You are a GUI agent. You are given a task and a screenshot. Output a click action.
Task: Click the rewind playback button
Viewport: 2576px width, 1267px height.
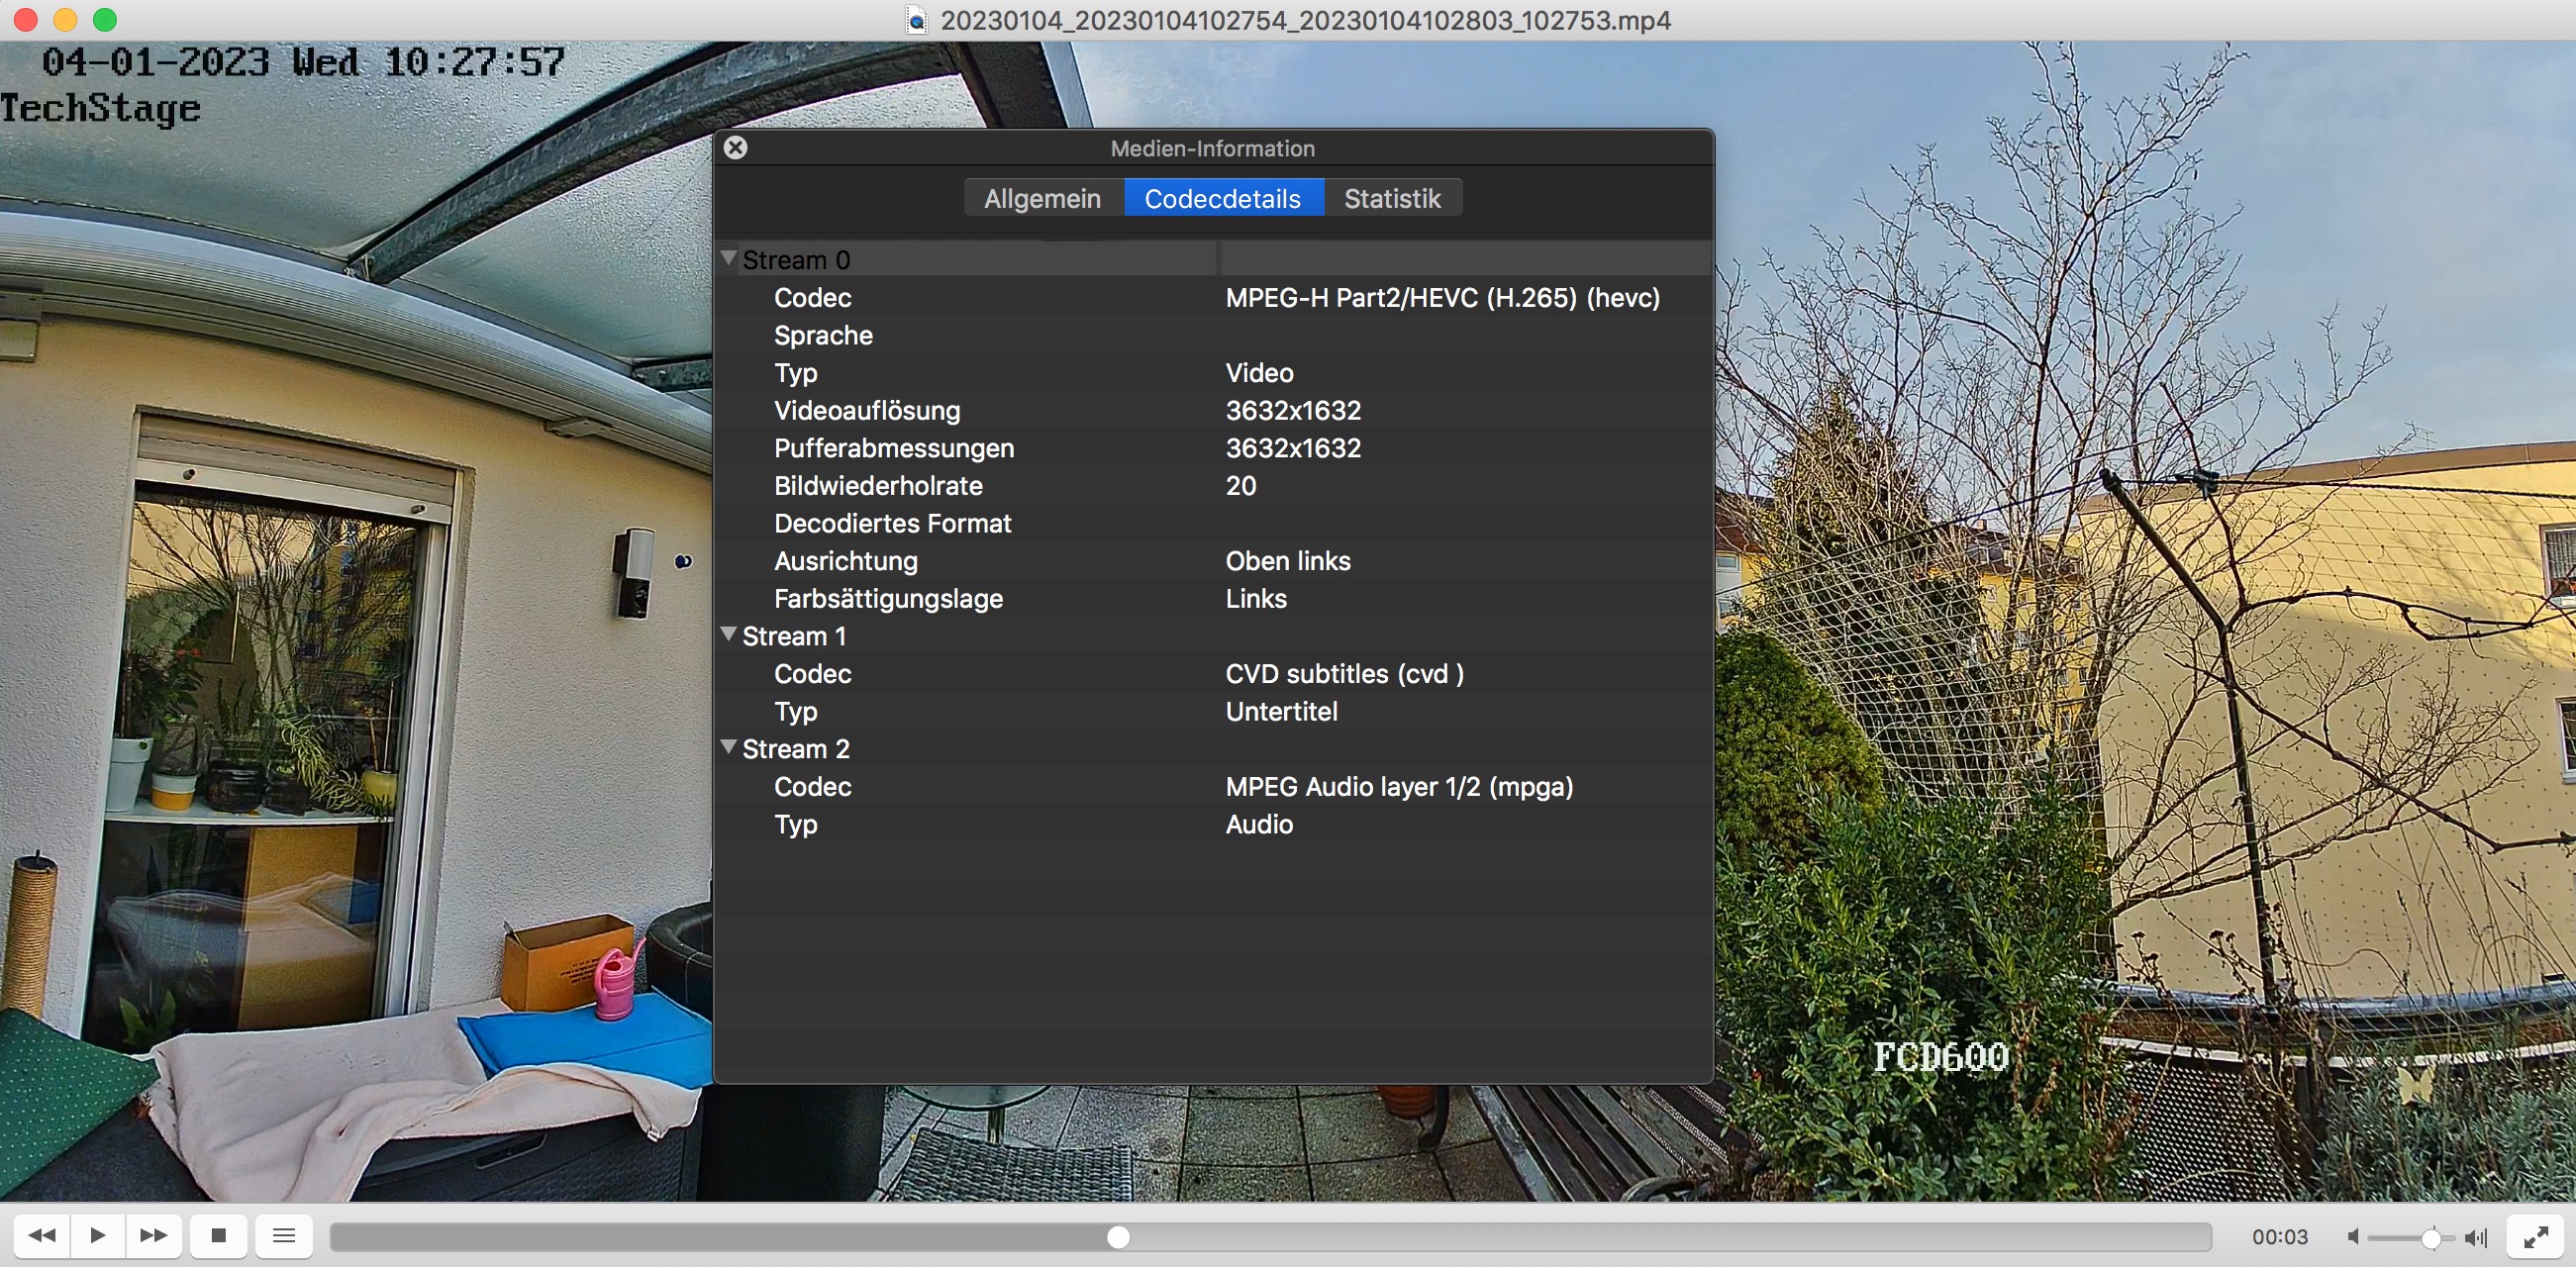point(42,1235)
